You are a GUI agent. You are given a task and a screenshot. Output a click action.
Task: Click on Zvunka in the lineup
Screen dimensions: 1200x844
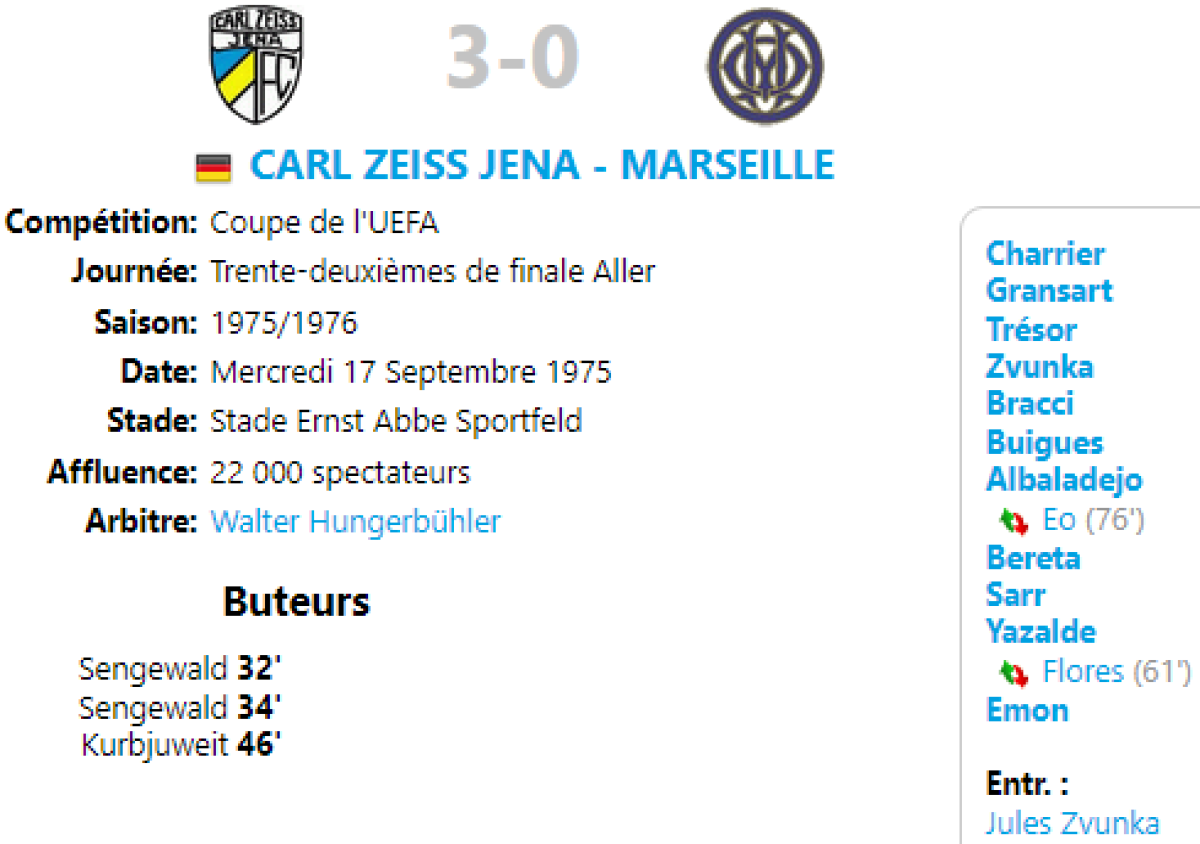(x=1040, y=367)
